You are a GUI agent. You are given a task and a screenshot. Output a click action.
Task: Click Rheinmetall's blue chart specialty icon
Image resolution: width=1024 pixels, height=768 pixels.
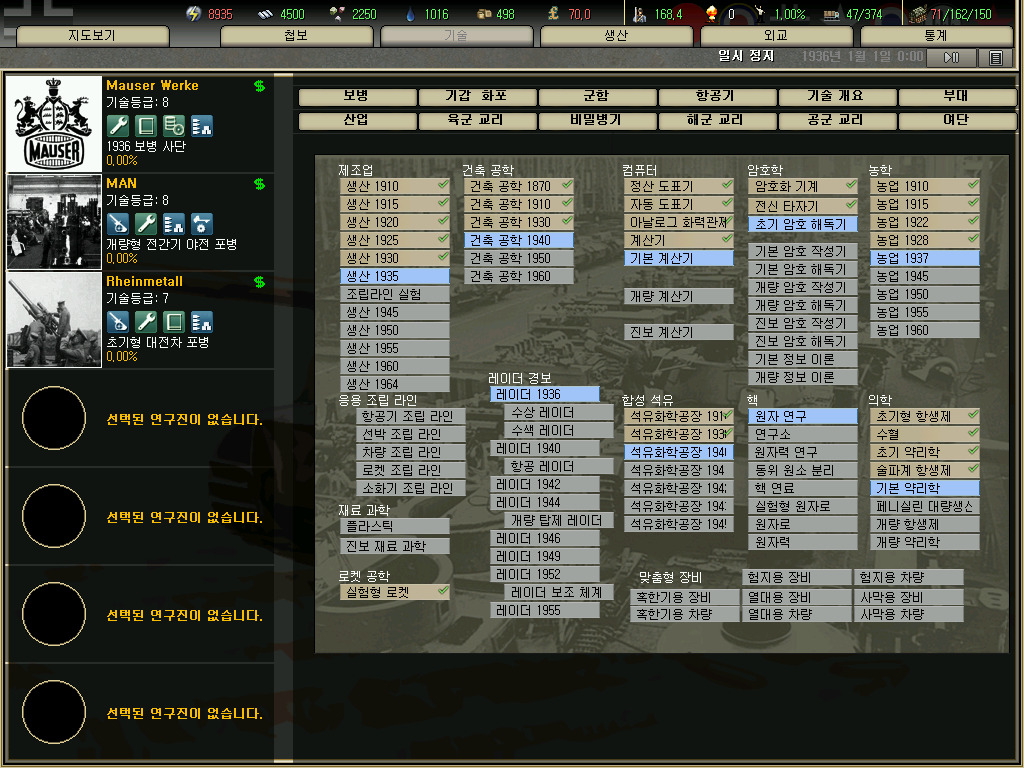pyautogui.click(x=202, y=322)
